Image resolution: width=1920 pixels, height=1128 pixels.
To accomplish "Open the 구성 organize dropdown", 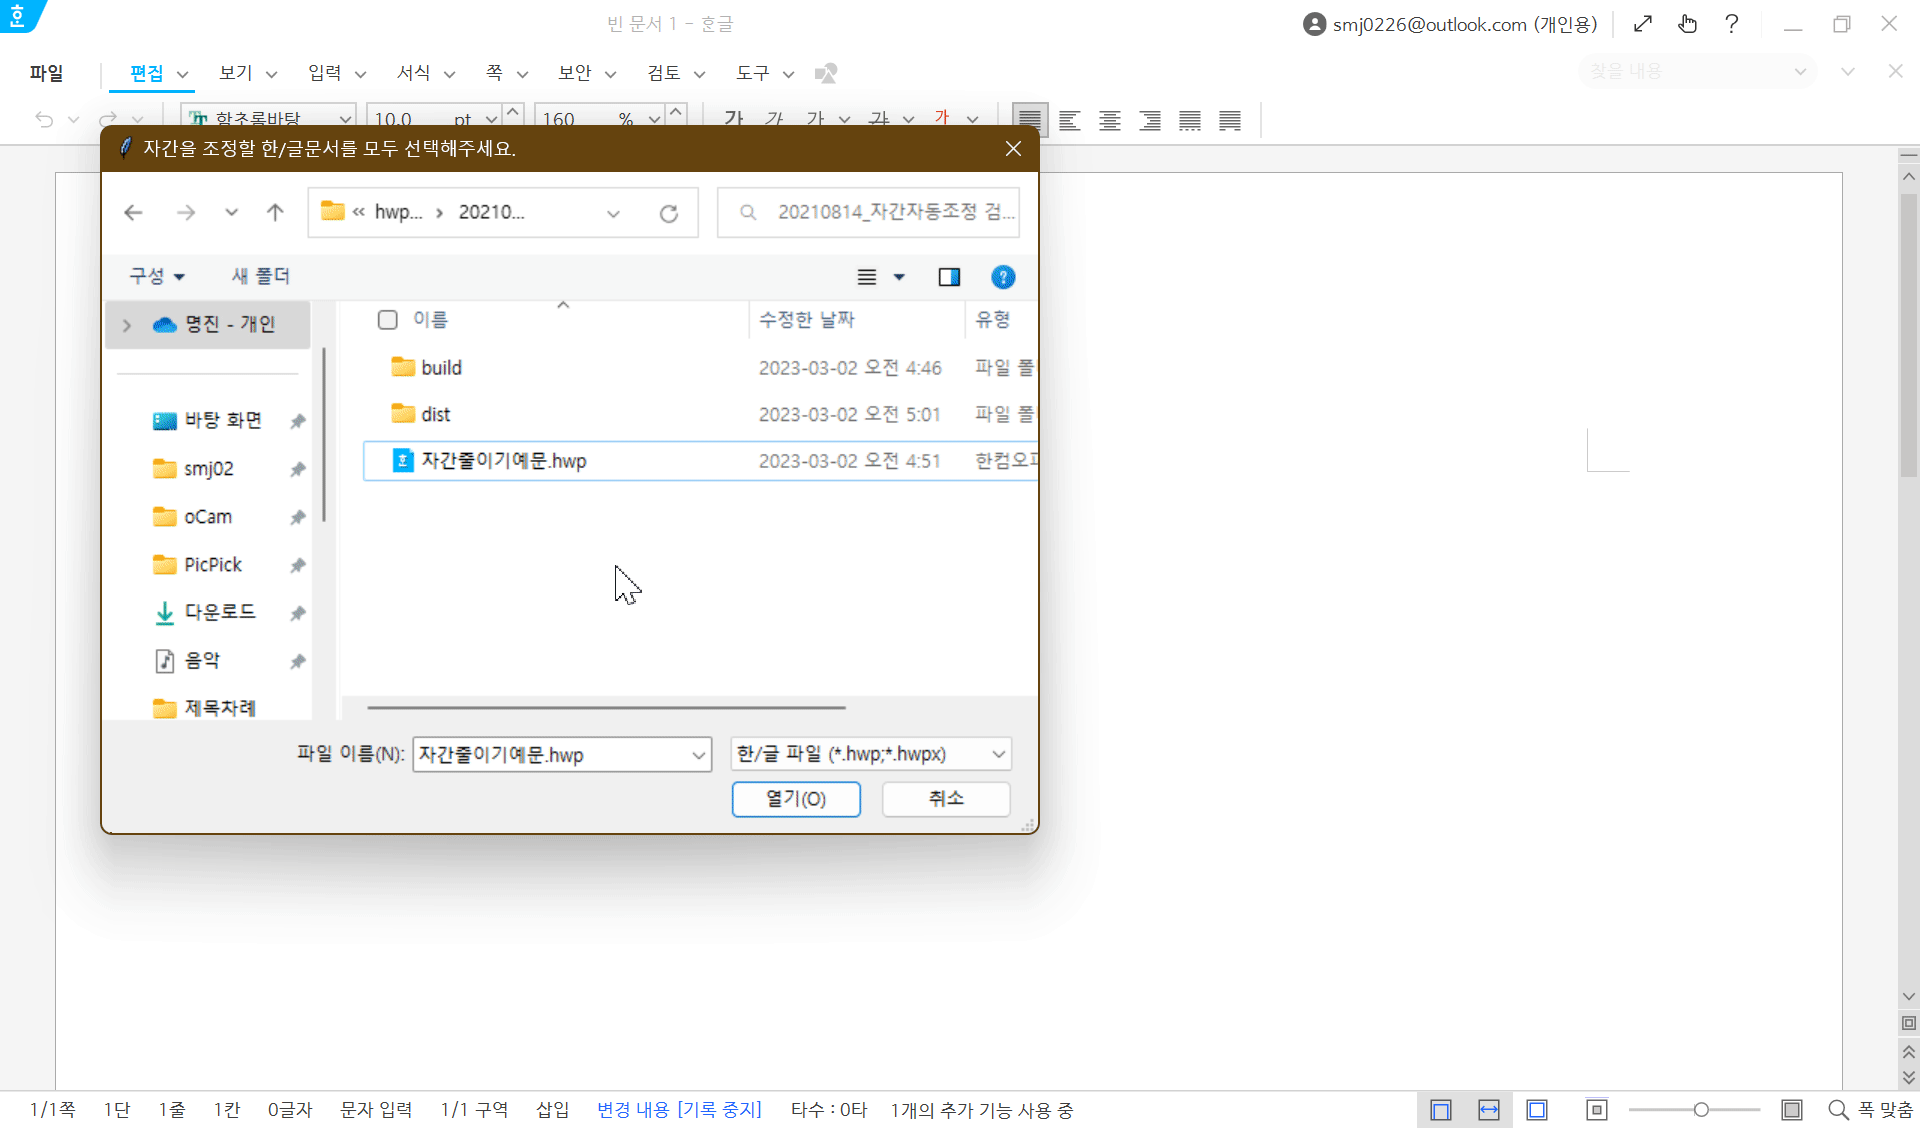I will click(x=157, y=276).
